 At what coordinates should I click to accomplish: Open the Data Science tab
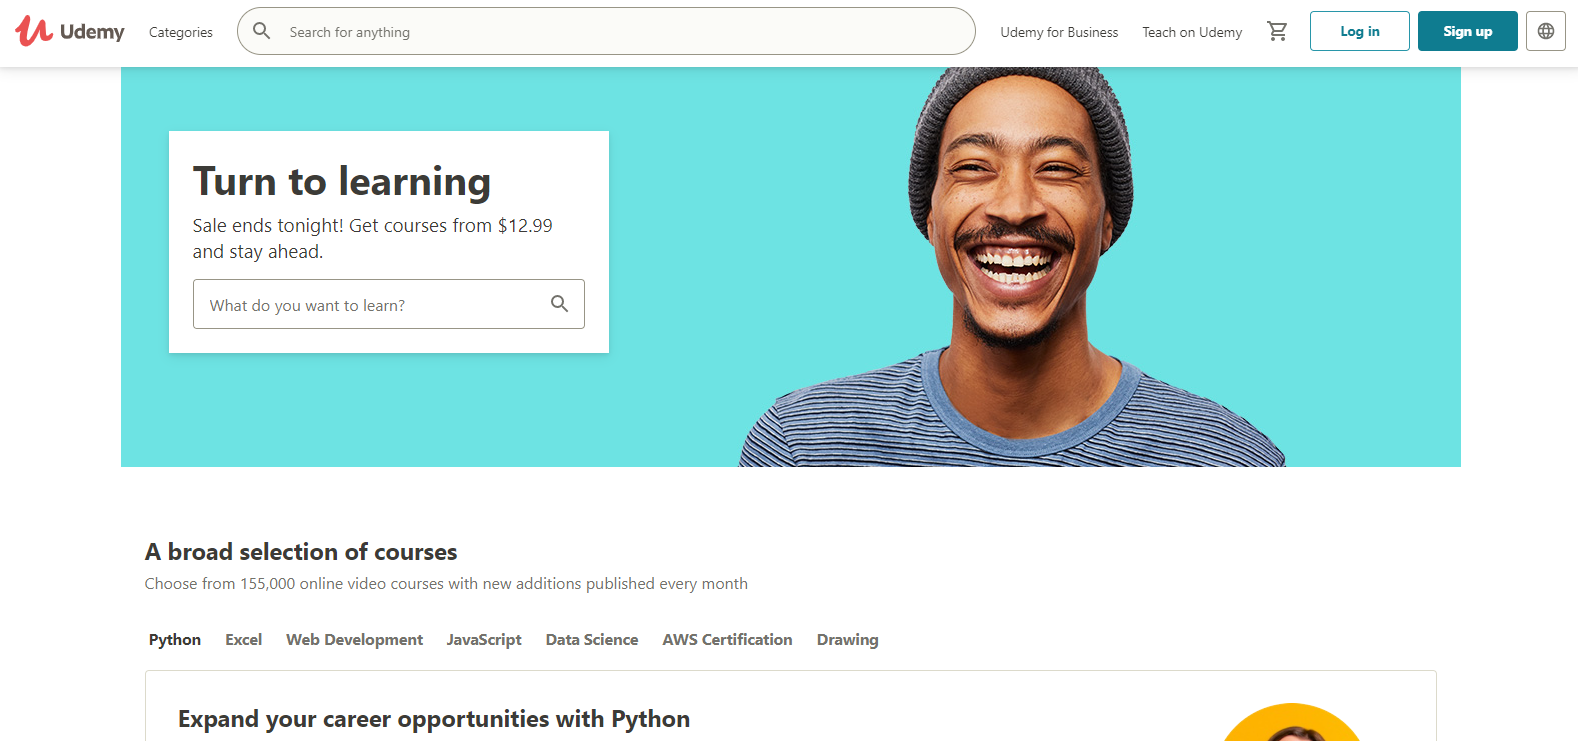pyautogui.click(x=592, y=640)
